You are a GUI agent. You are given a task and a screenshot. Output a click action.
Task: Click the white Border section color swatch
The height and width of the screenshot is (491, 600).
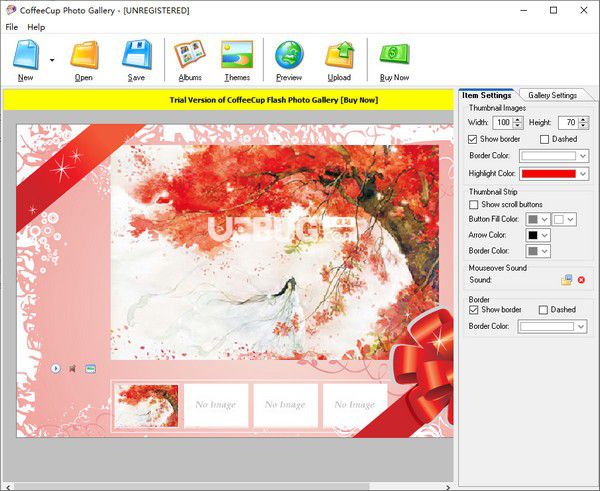click(x=547, y=326)
